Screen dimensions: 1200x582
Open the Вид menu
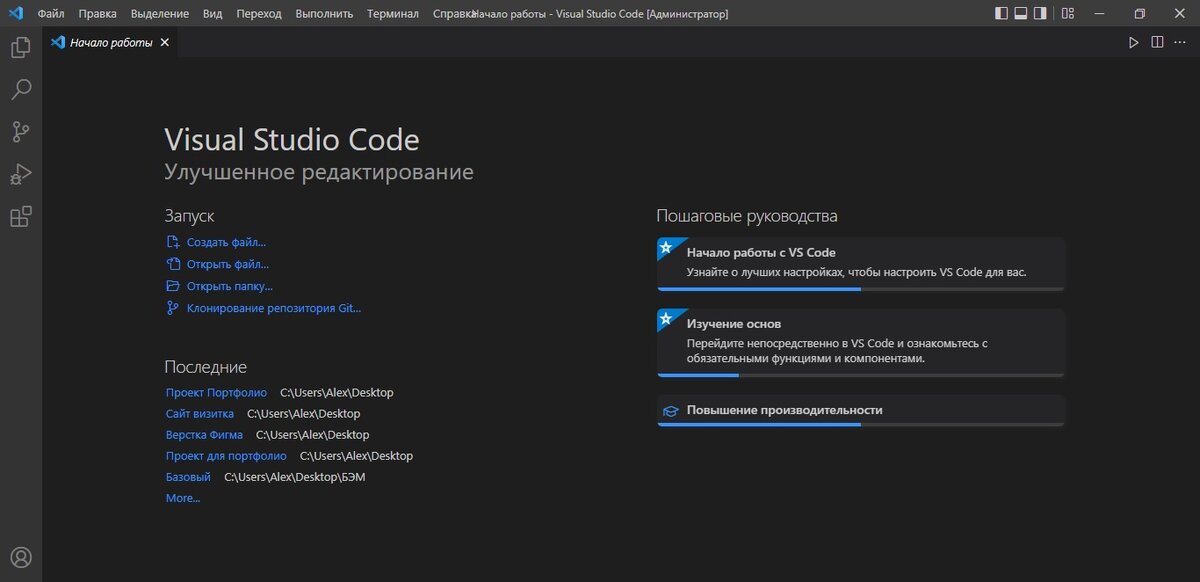tap(212, 14)
